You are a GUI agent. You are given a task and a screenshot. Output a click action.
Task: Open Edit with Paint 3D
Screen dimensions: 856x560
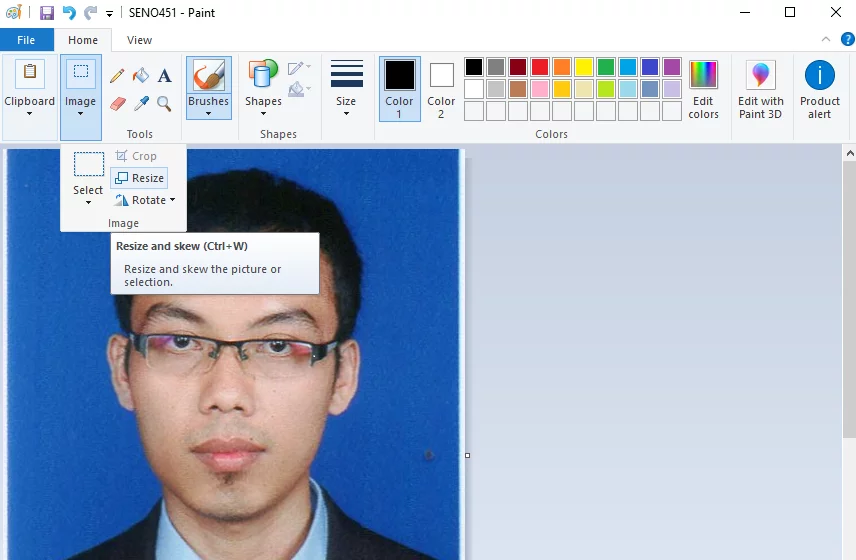coord(761,89)
